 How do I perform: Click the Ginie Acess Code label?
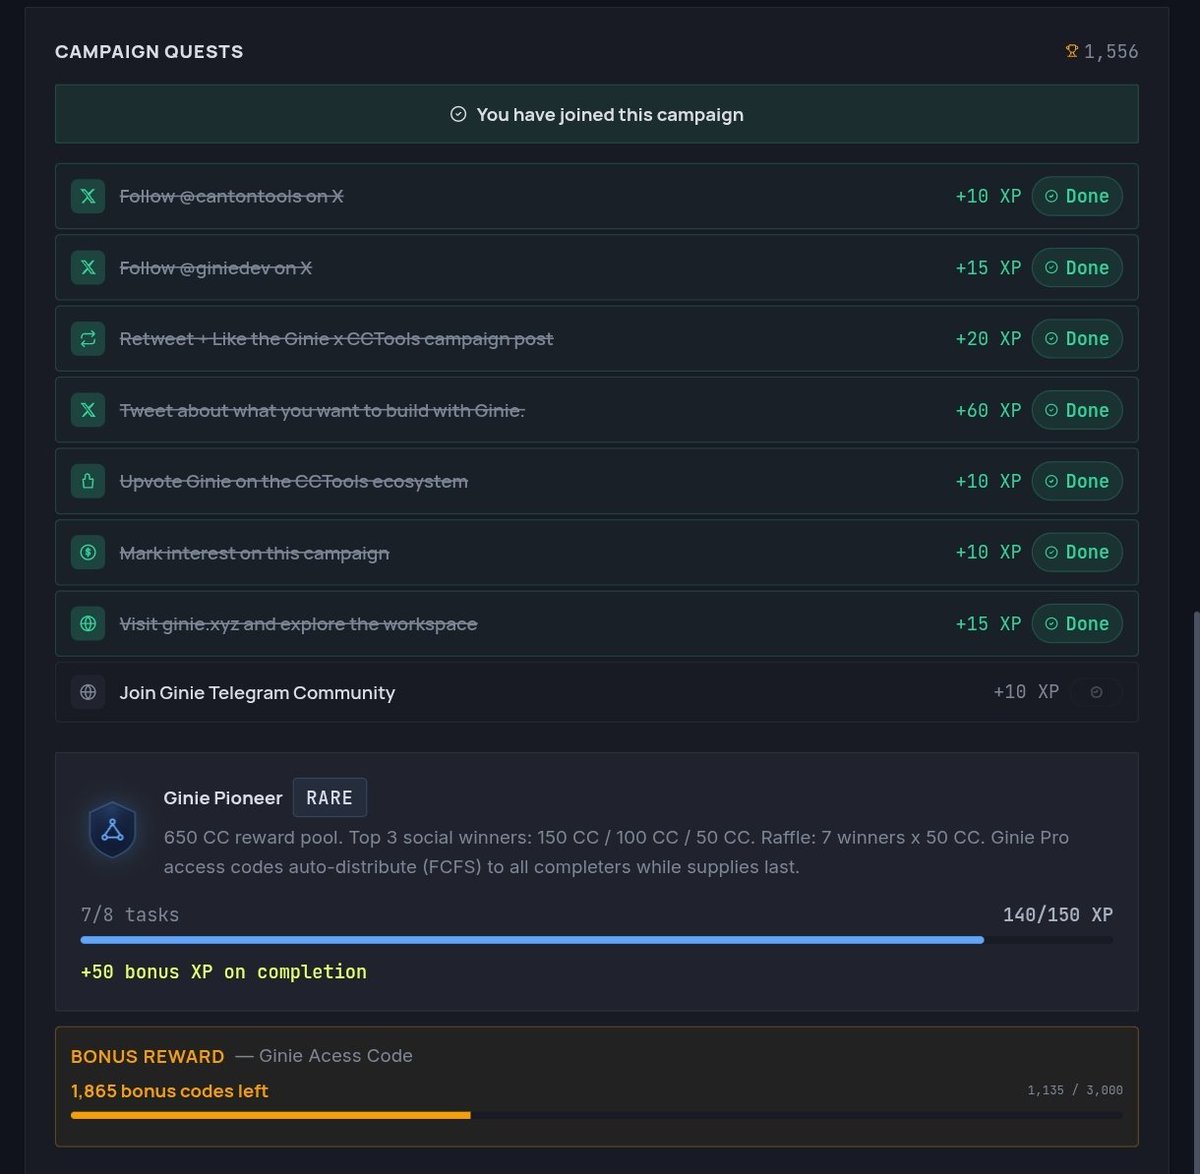pyautogui.click(x=336, y=1056)
